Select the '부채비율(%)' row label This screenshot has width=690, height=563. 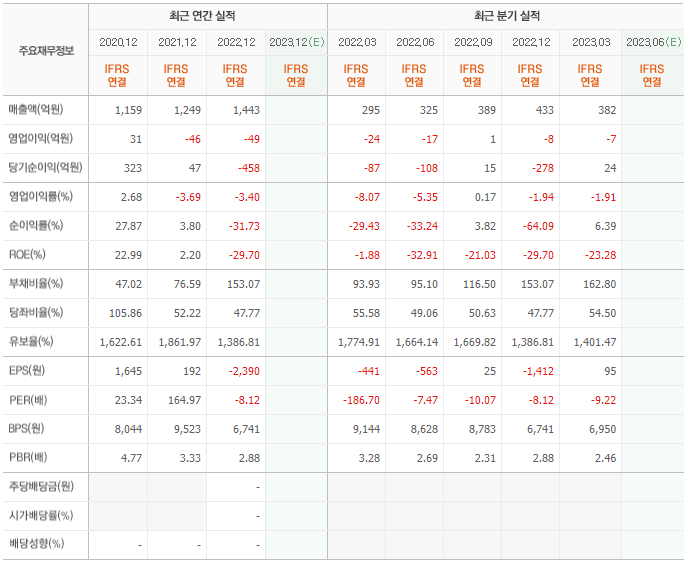[36, 284]
